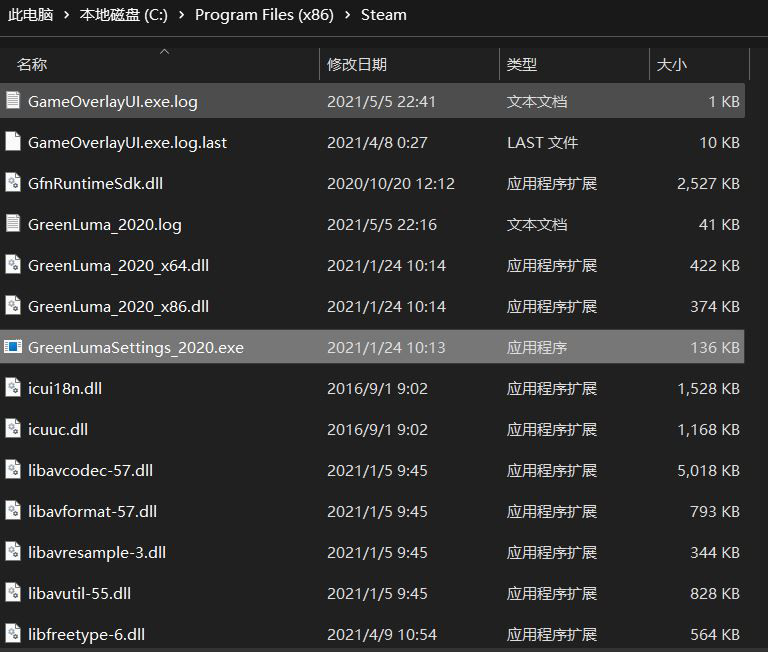The width and height of the screenshot is (768, 652).
Task: Navigate to 此电脑 in the breadcrumb
Action: (30, 15)
